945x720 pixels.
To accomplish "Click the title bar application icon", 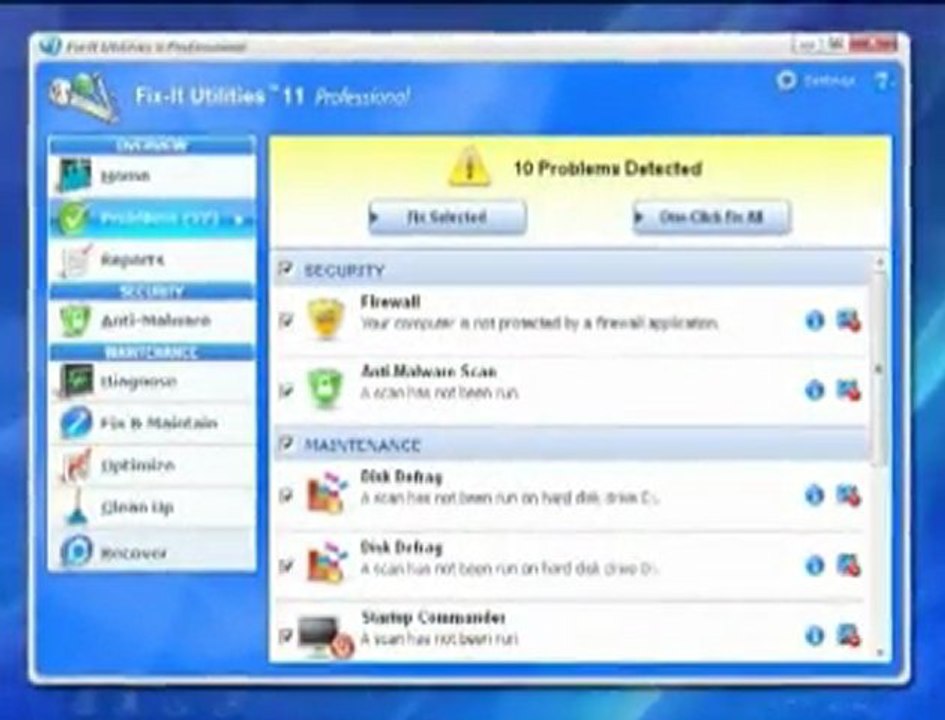I will (51, 46).
